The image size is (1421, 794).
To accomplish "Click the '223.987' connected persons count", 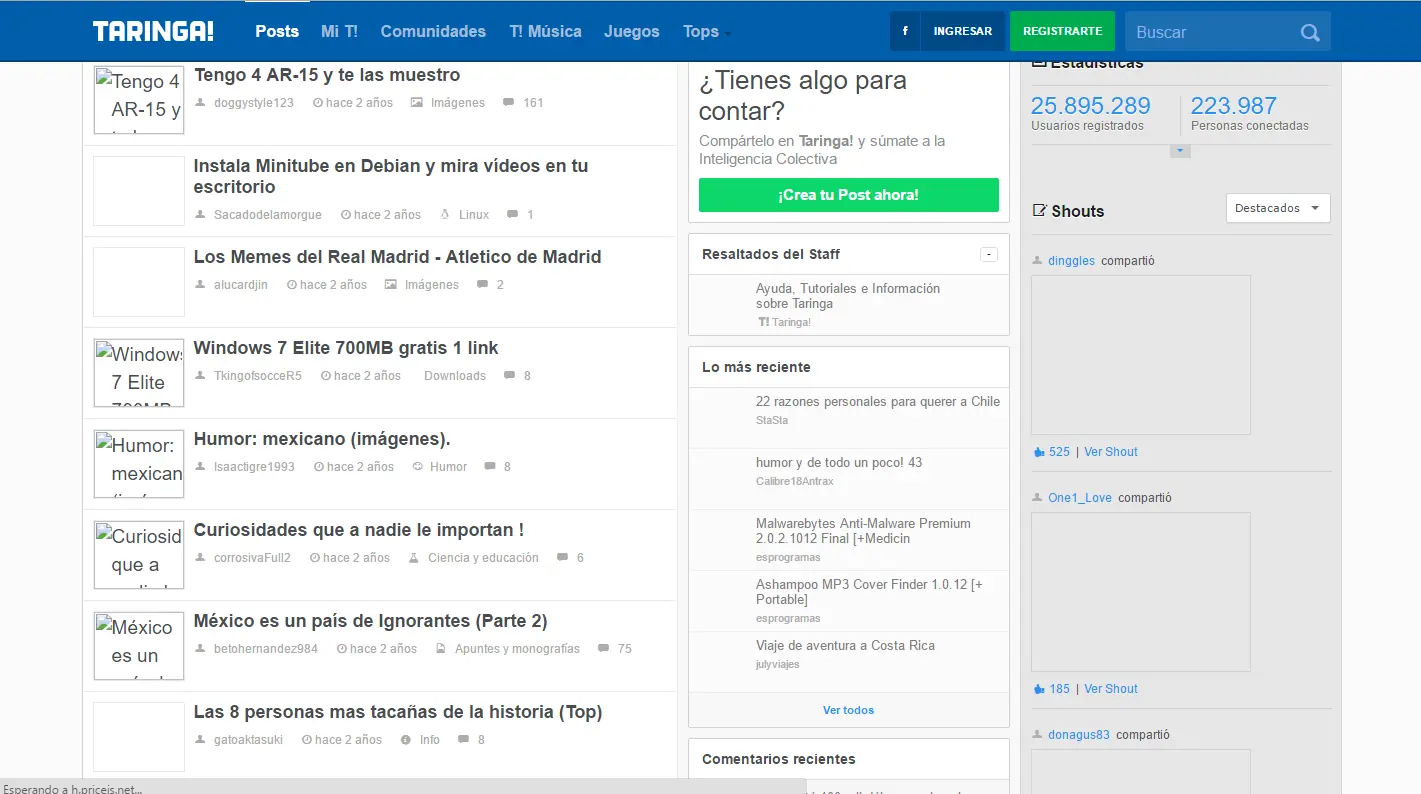I will click(x=1234, y=106).
